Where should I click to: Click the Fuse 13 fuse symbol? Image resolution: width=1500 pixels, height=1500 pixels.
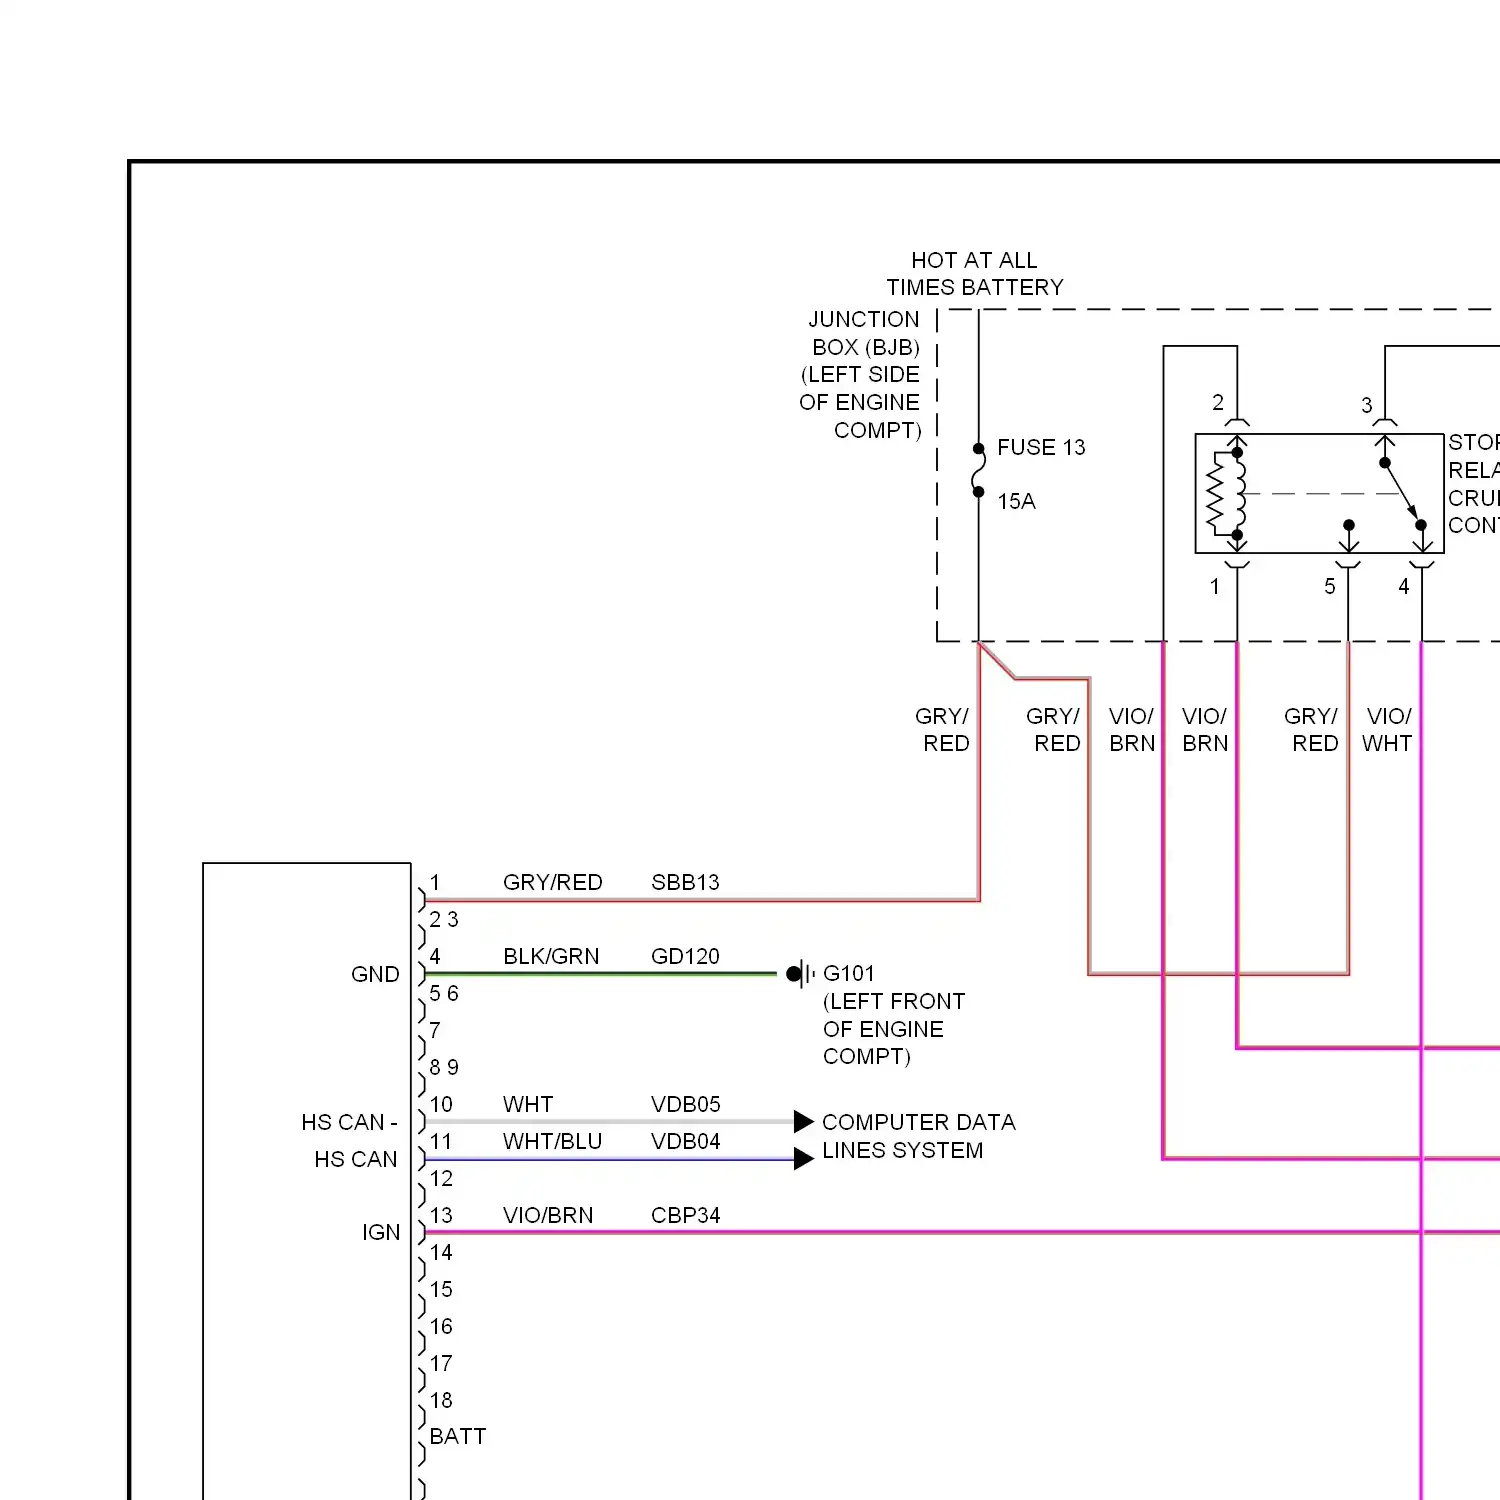[x=978, y=471]
